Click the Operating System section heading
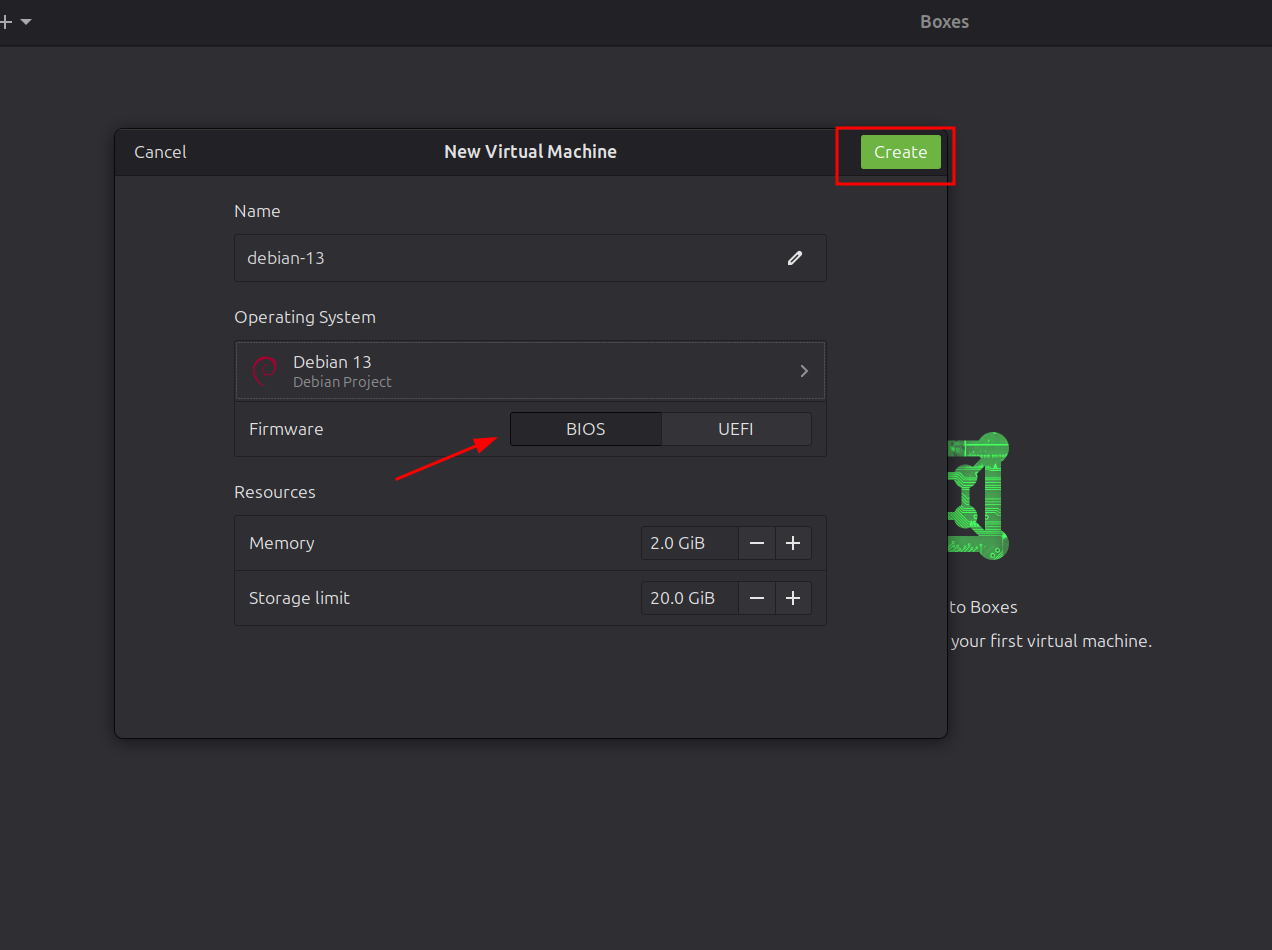This screenshot has height=950, width=1272. coord(305,317)
